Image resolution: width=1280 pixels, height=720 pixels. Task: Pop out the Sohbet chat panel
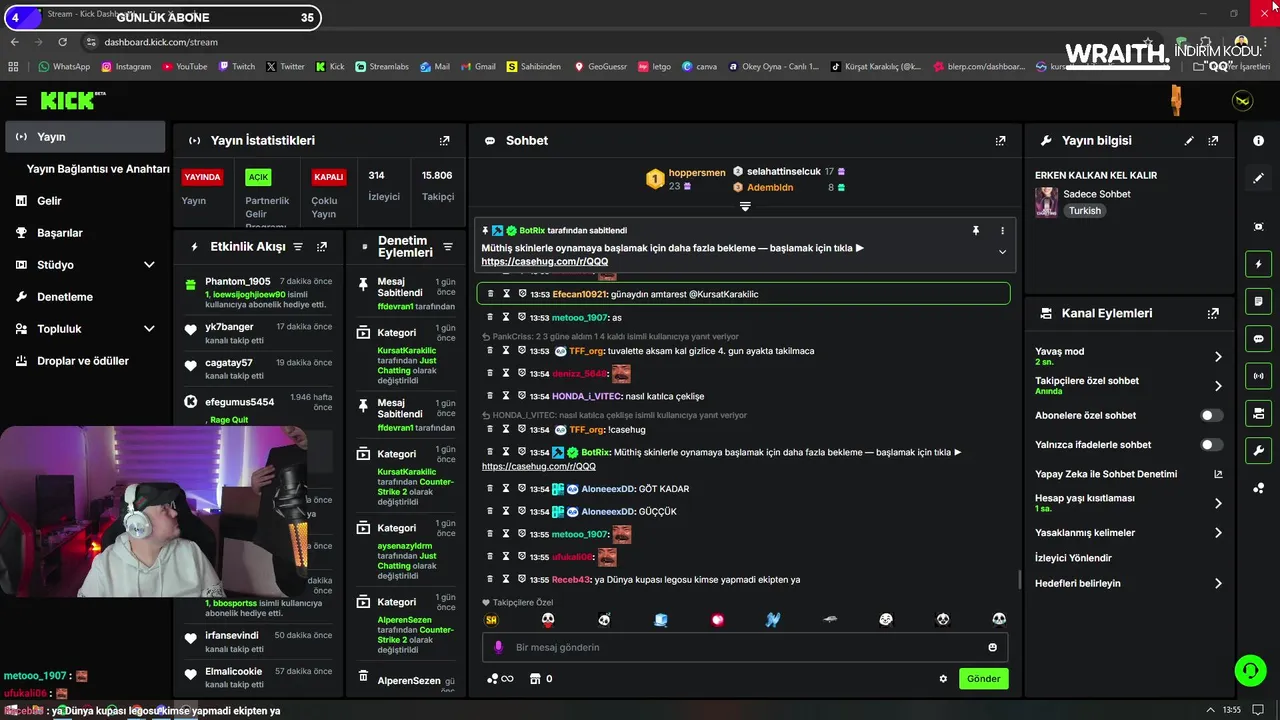pyautogui.click(x=1001, y=141)
